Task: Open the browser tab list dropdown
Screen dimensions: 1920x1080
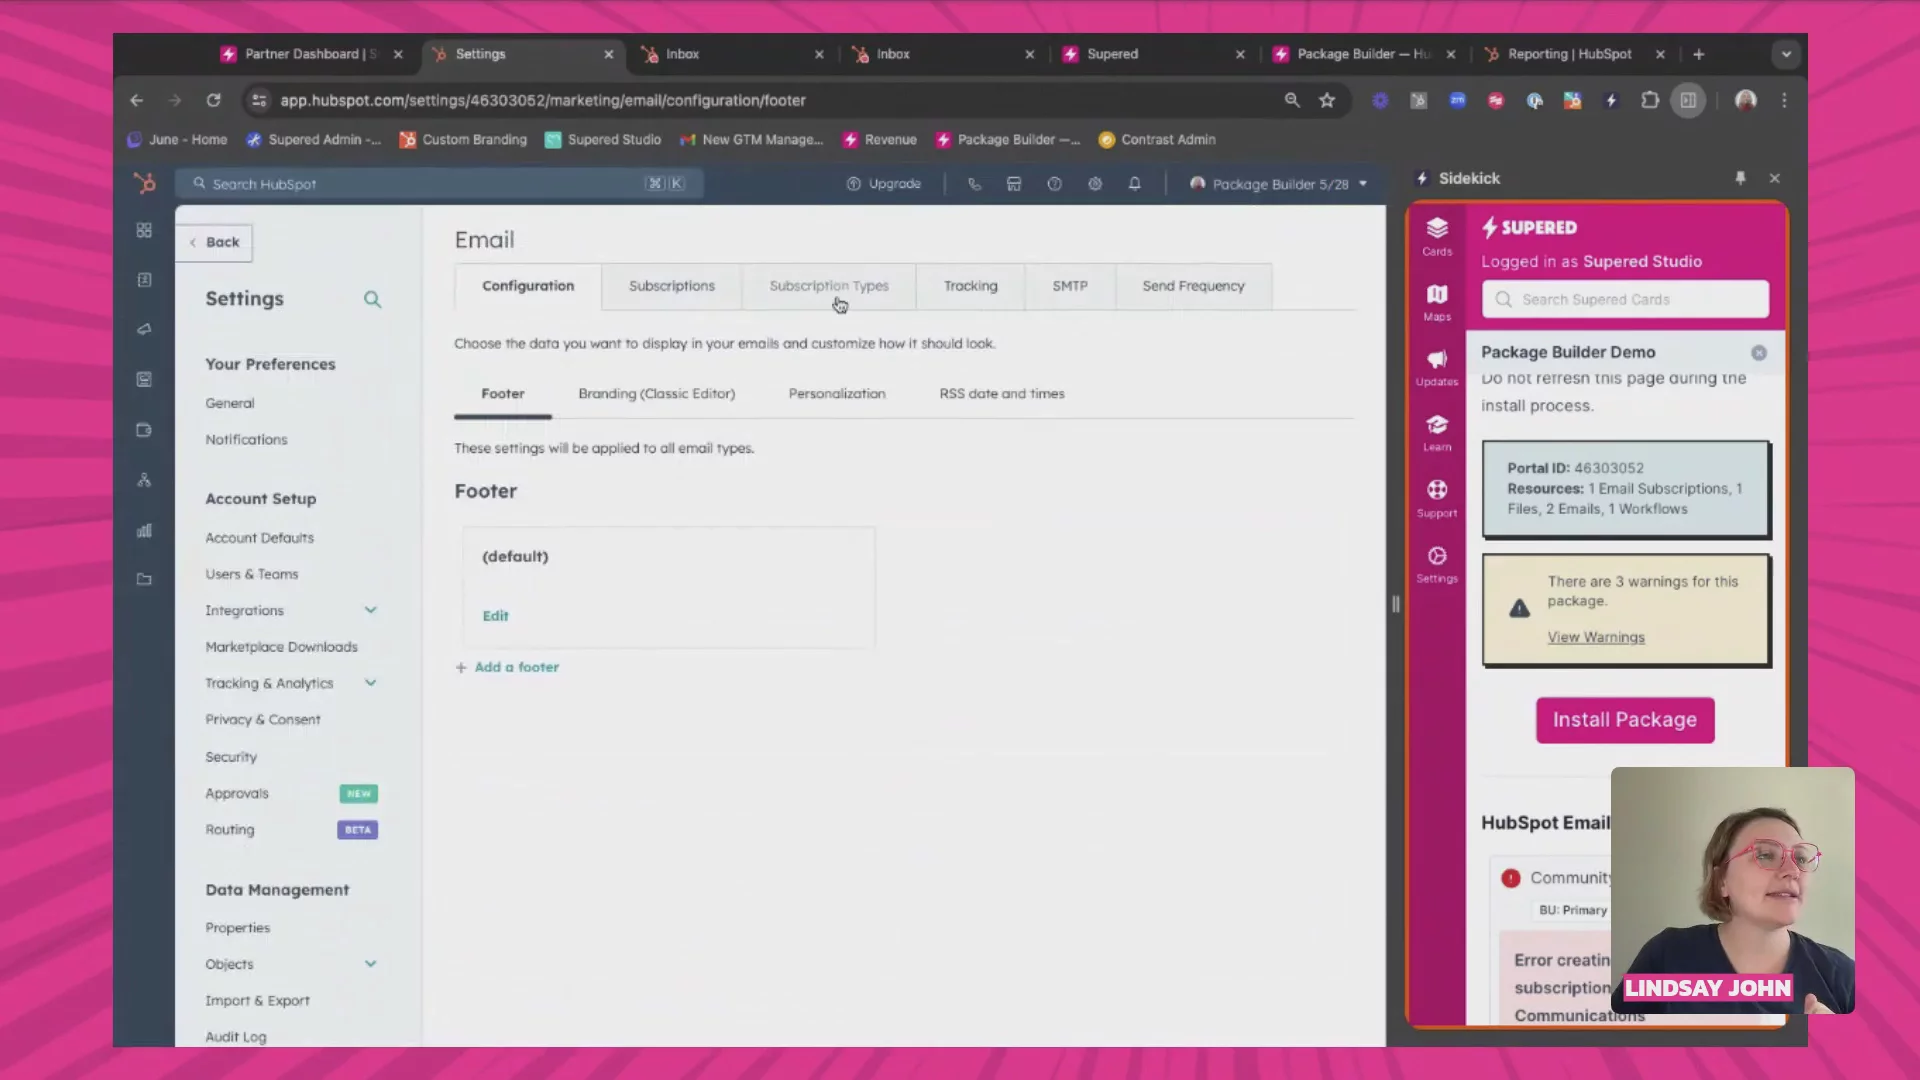Action: click(x=1786, y=54)
